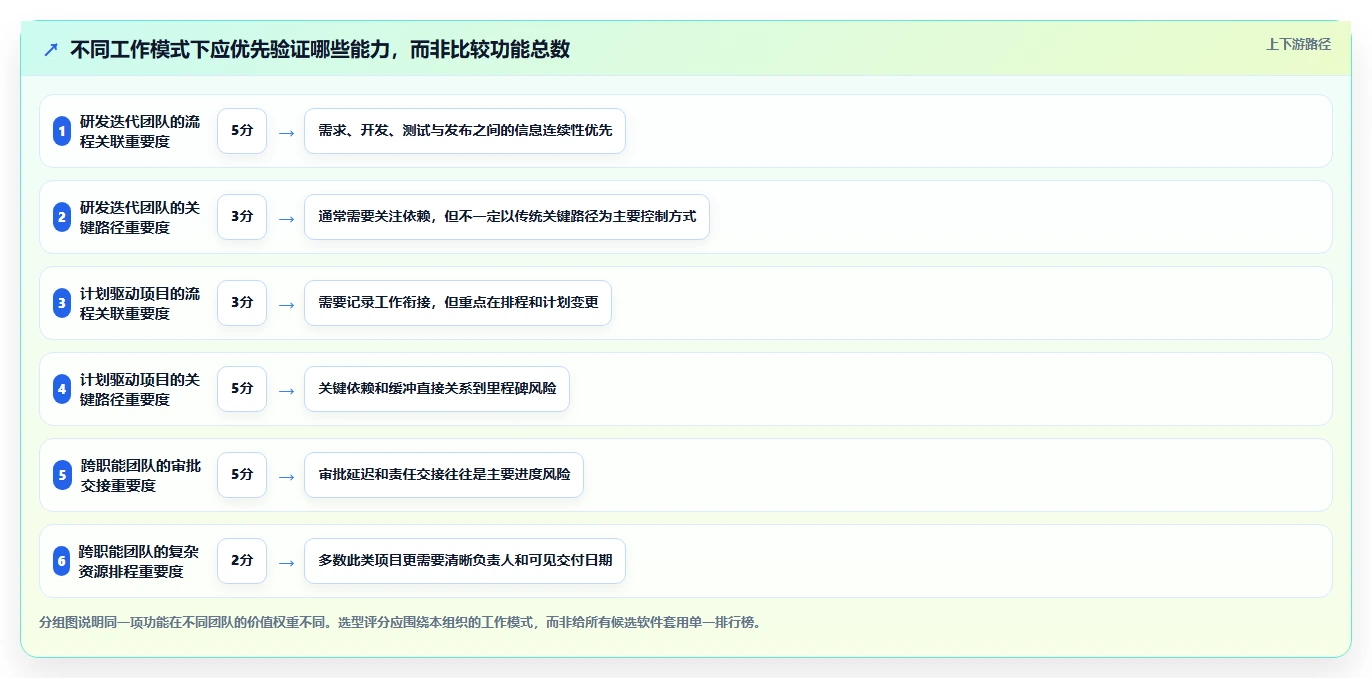Viewport: 1372px width, 678px height.
Task: Click the label 研发迭代团队的关键路径重要度
Action: click(140, 217)
